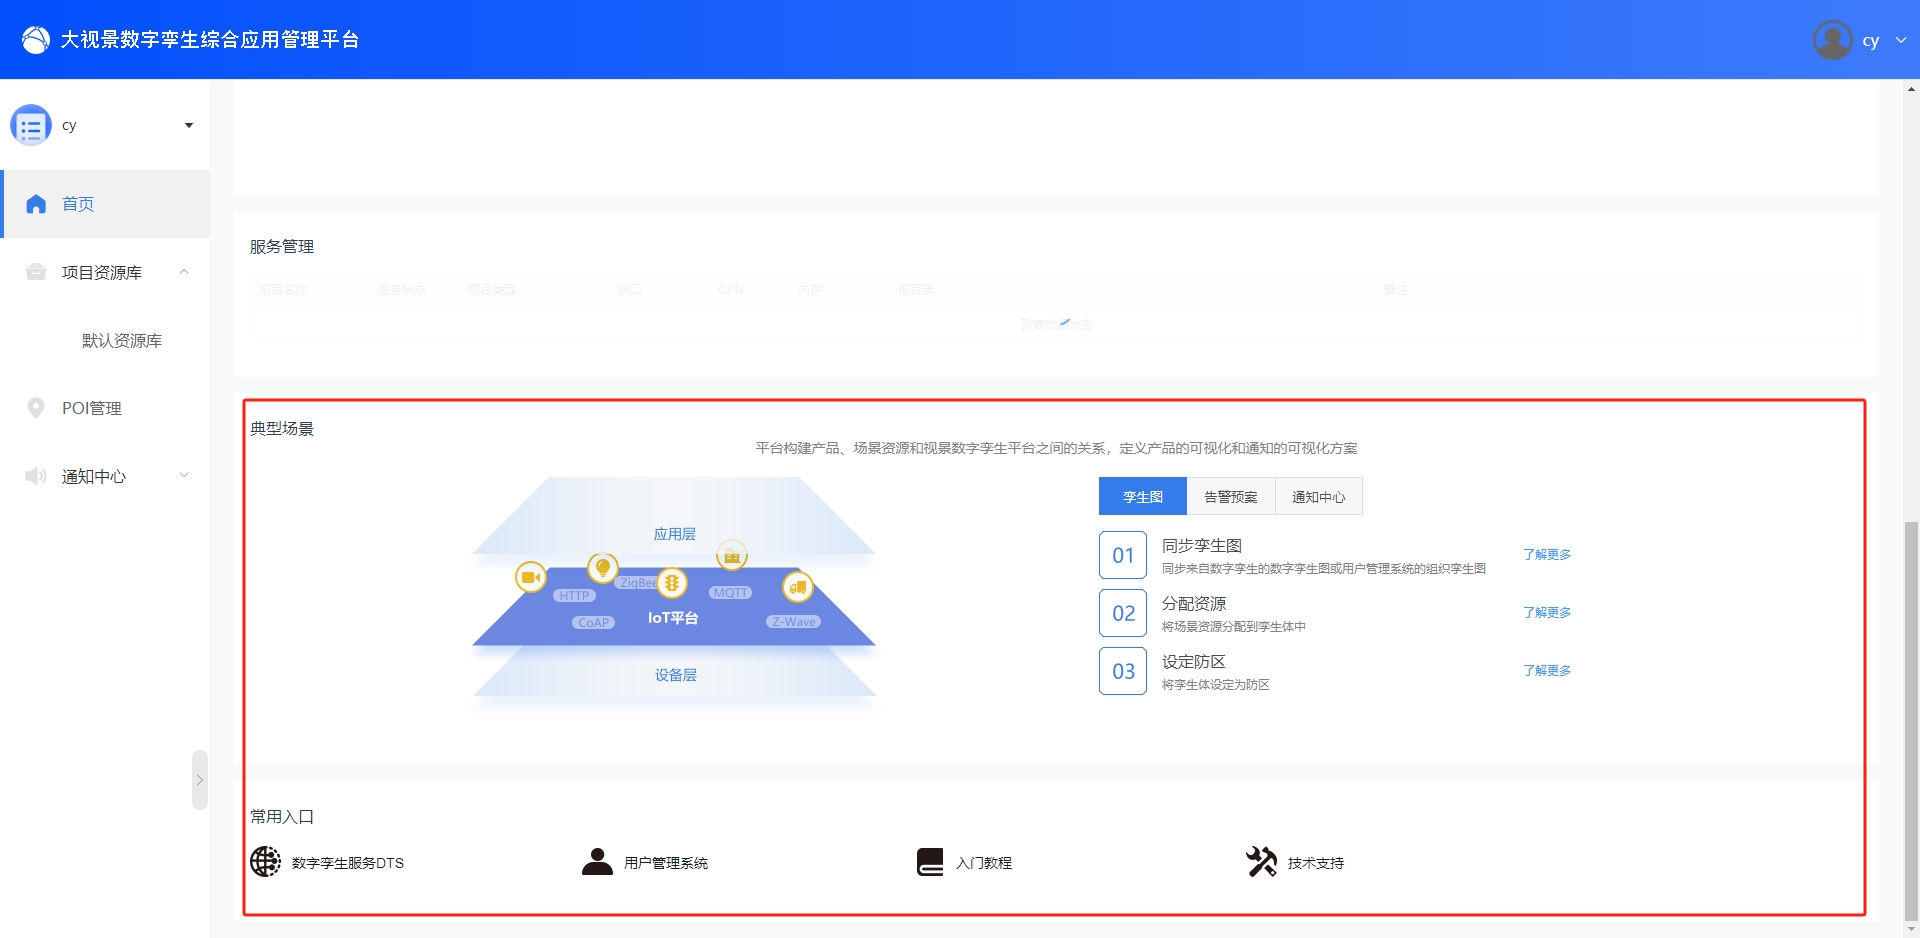
Task: Open the cy user avatar menu
Action: coord(1832,40)
